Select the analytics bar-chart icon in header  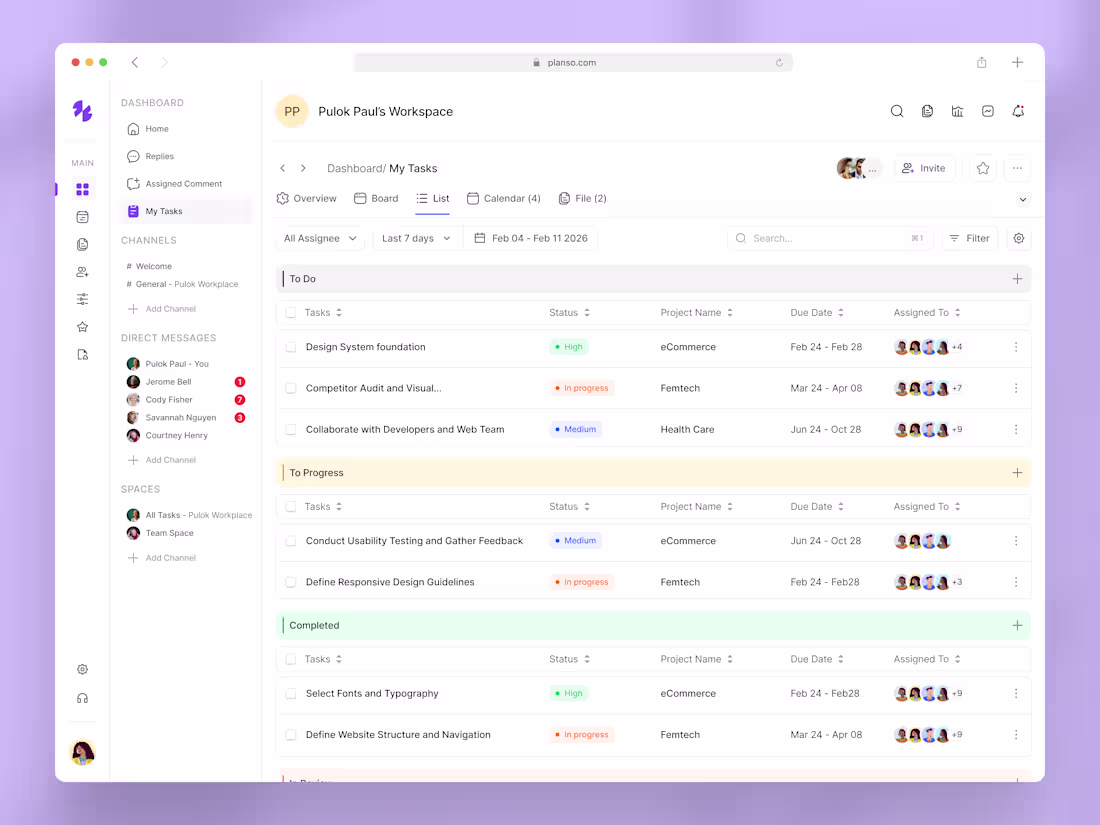click(x=957, y=111)
